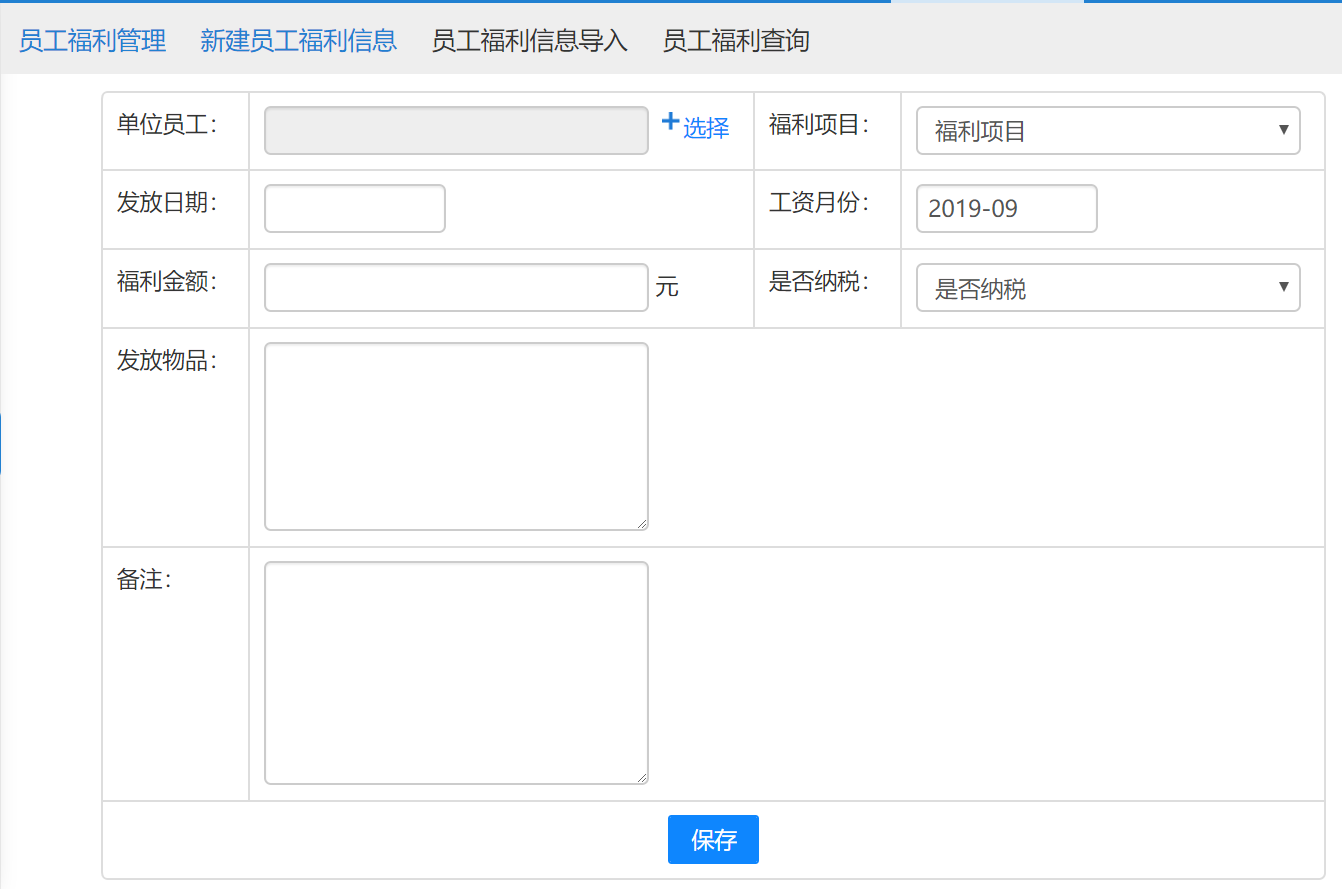The height and width of the screenshot is (889, 1342).
Task: Click the resize handle of 备注 textarea
Action: click(x=641, y=777)
